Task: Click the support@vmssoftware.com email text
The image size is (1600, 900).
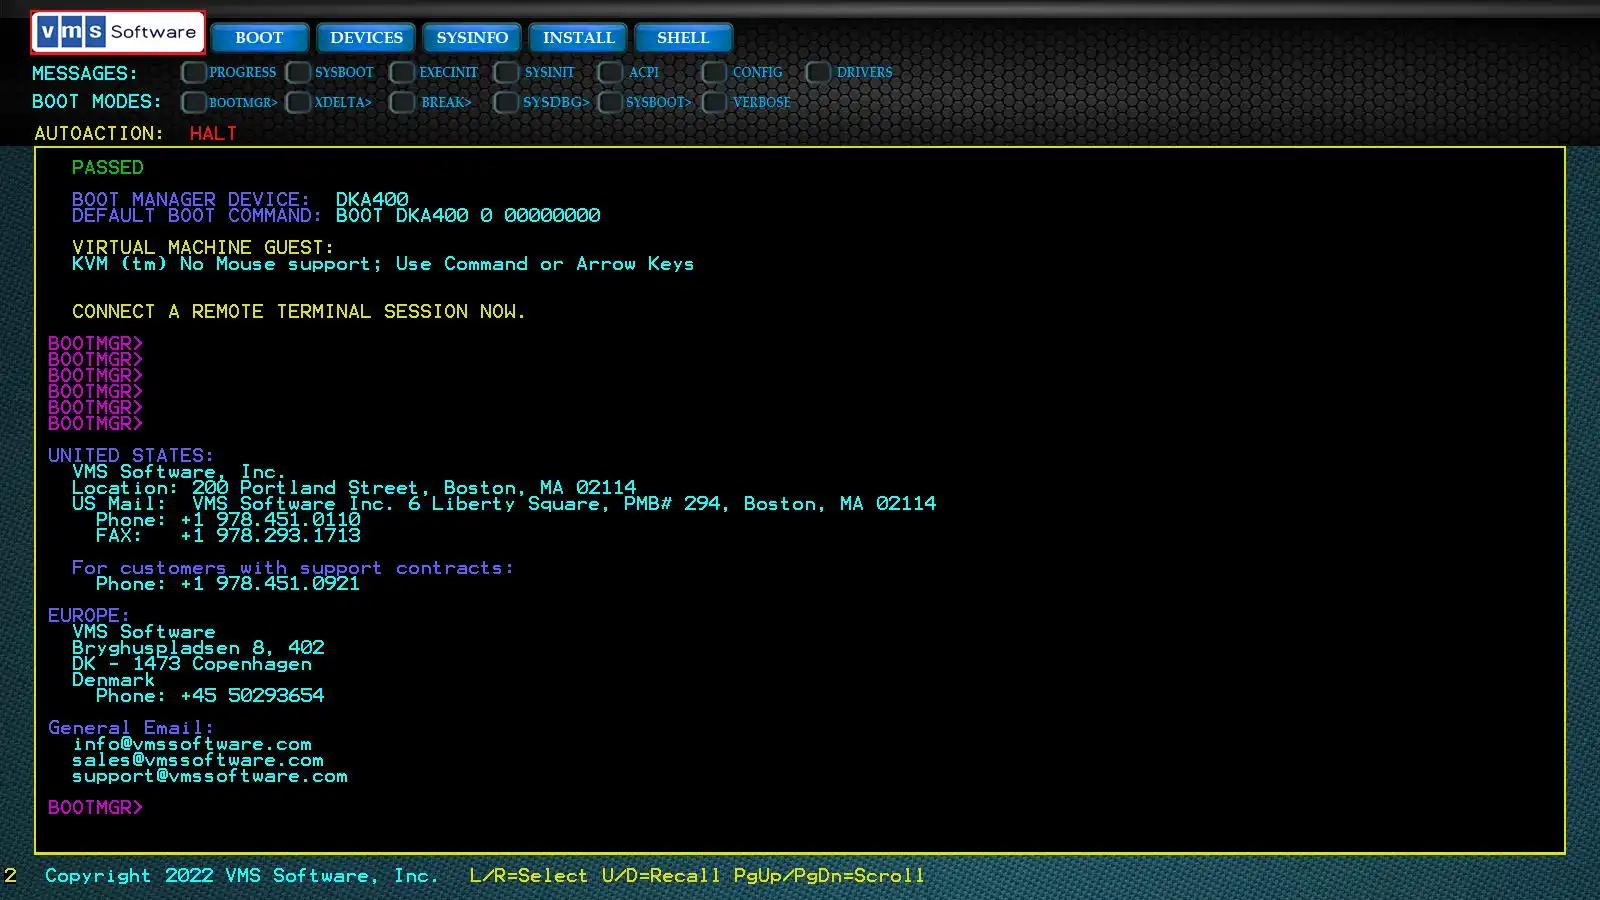Action: point(210,776)
